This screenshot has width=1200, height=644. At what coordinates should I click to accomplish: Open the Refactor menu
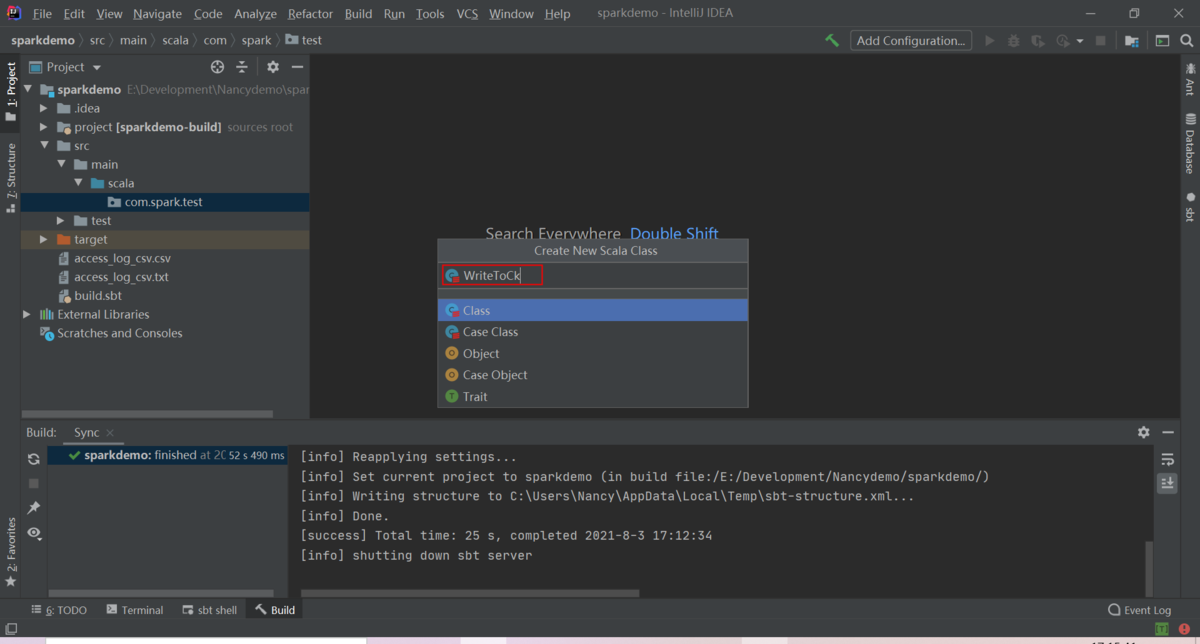tap(310, 14)
